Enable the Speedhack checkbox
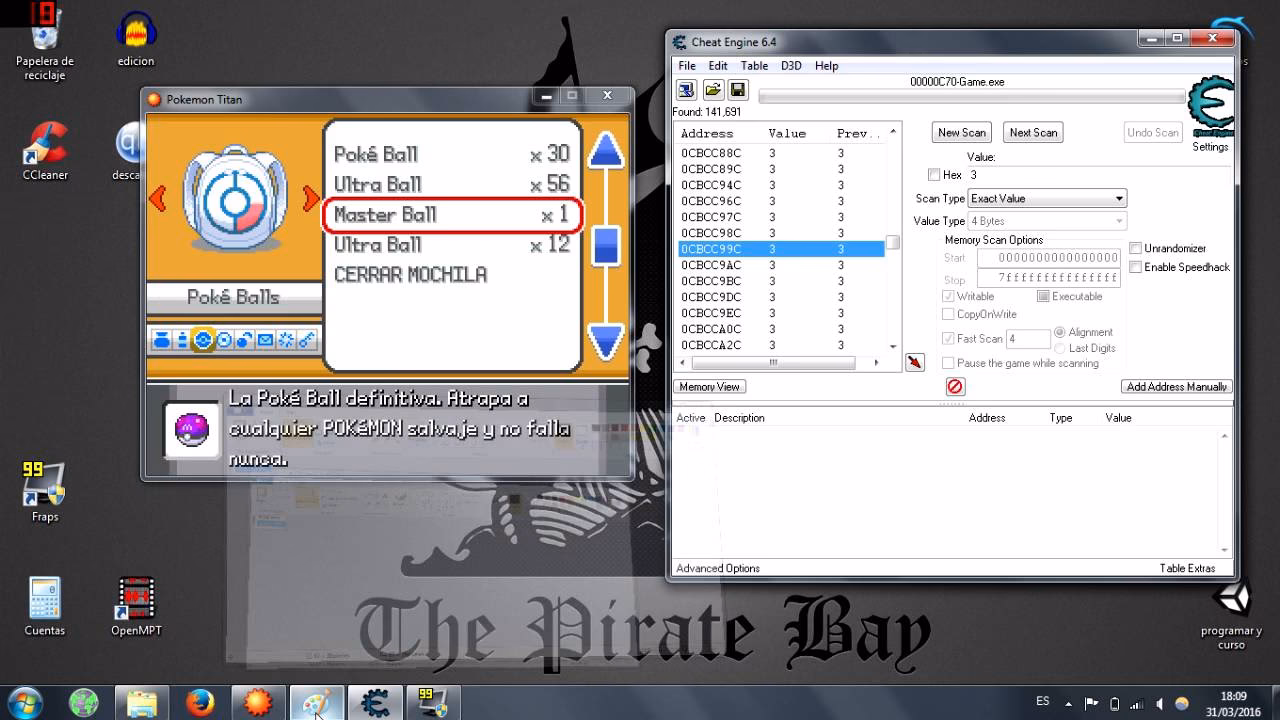Image resolution: width=1280 pixels, height=720 pixels. [1135, 267]
